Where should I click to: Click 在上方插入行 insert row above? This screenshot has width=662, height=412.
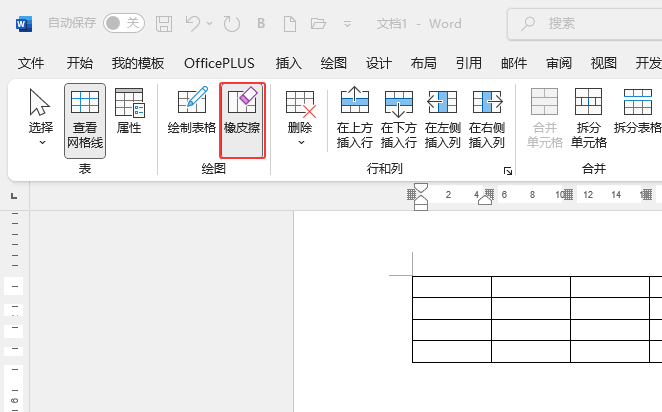[x=355, y=118]
